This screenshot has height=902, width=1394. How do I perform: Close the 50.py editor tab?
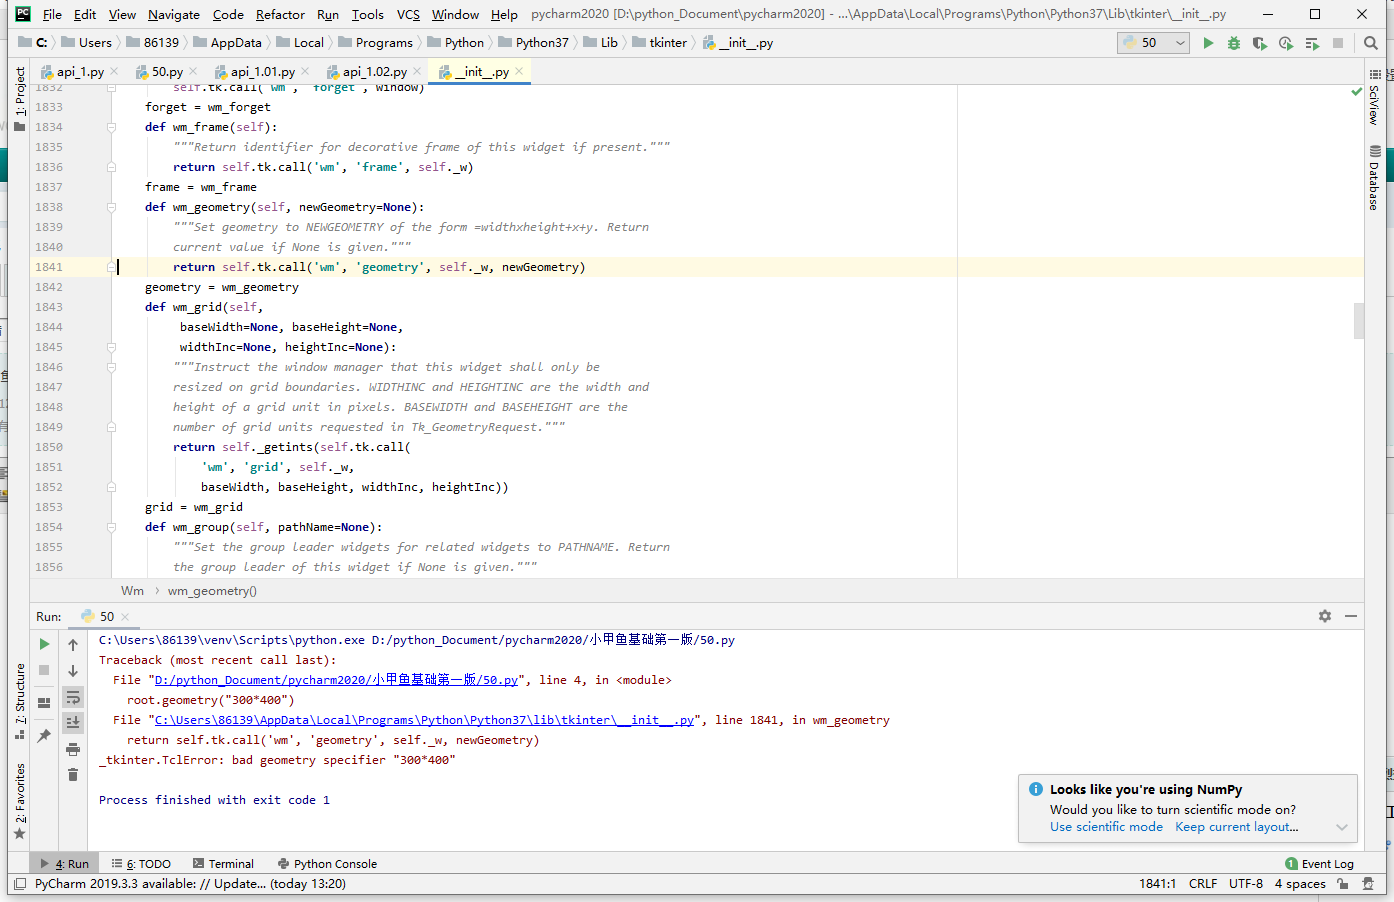pyautogui.click(x=193, y=72)
